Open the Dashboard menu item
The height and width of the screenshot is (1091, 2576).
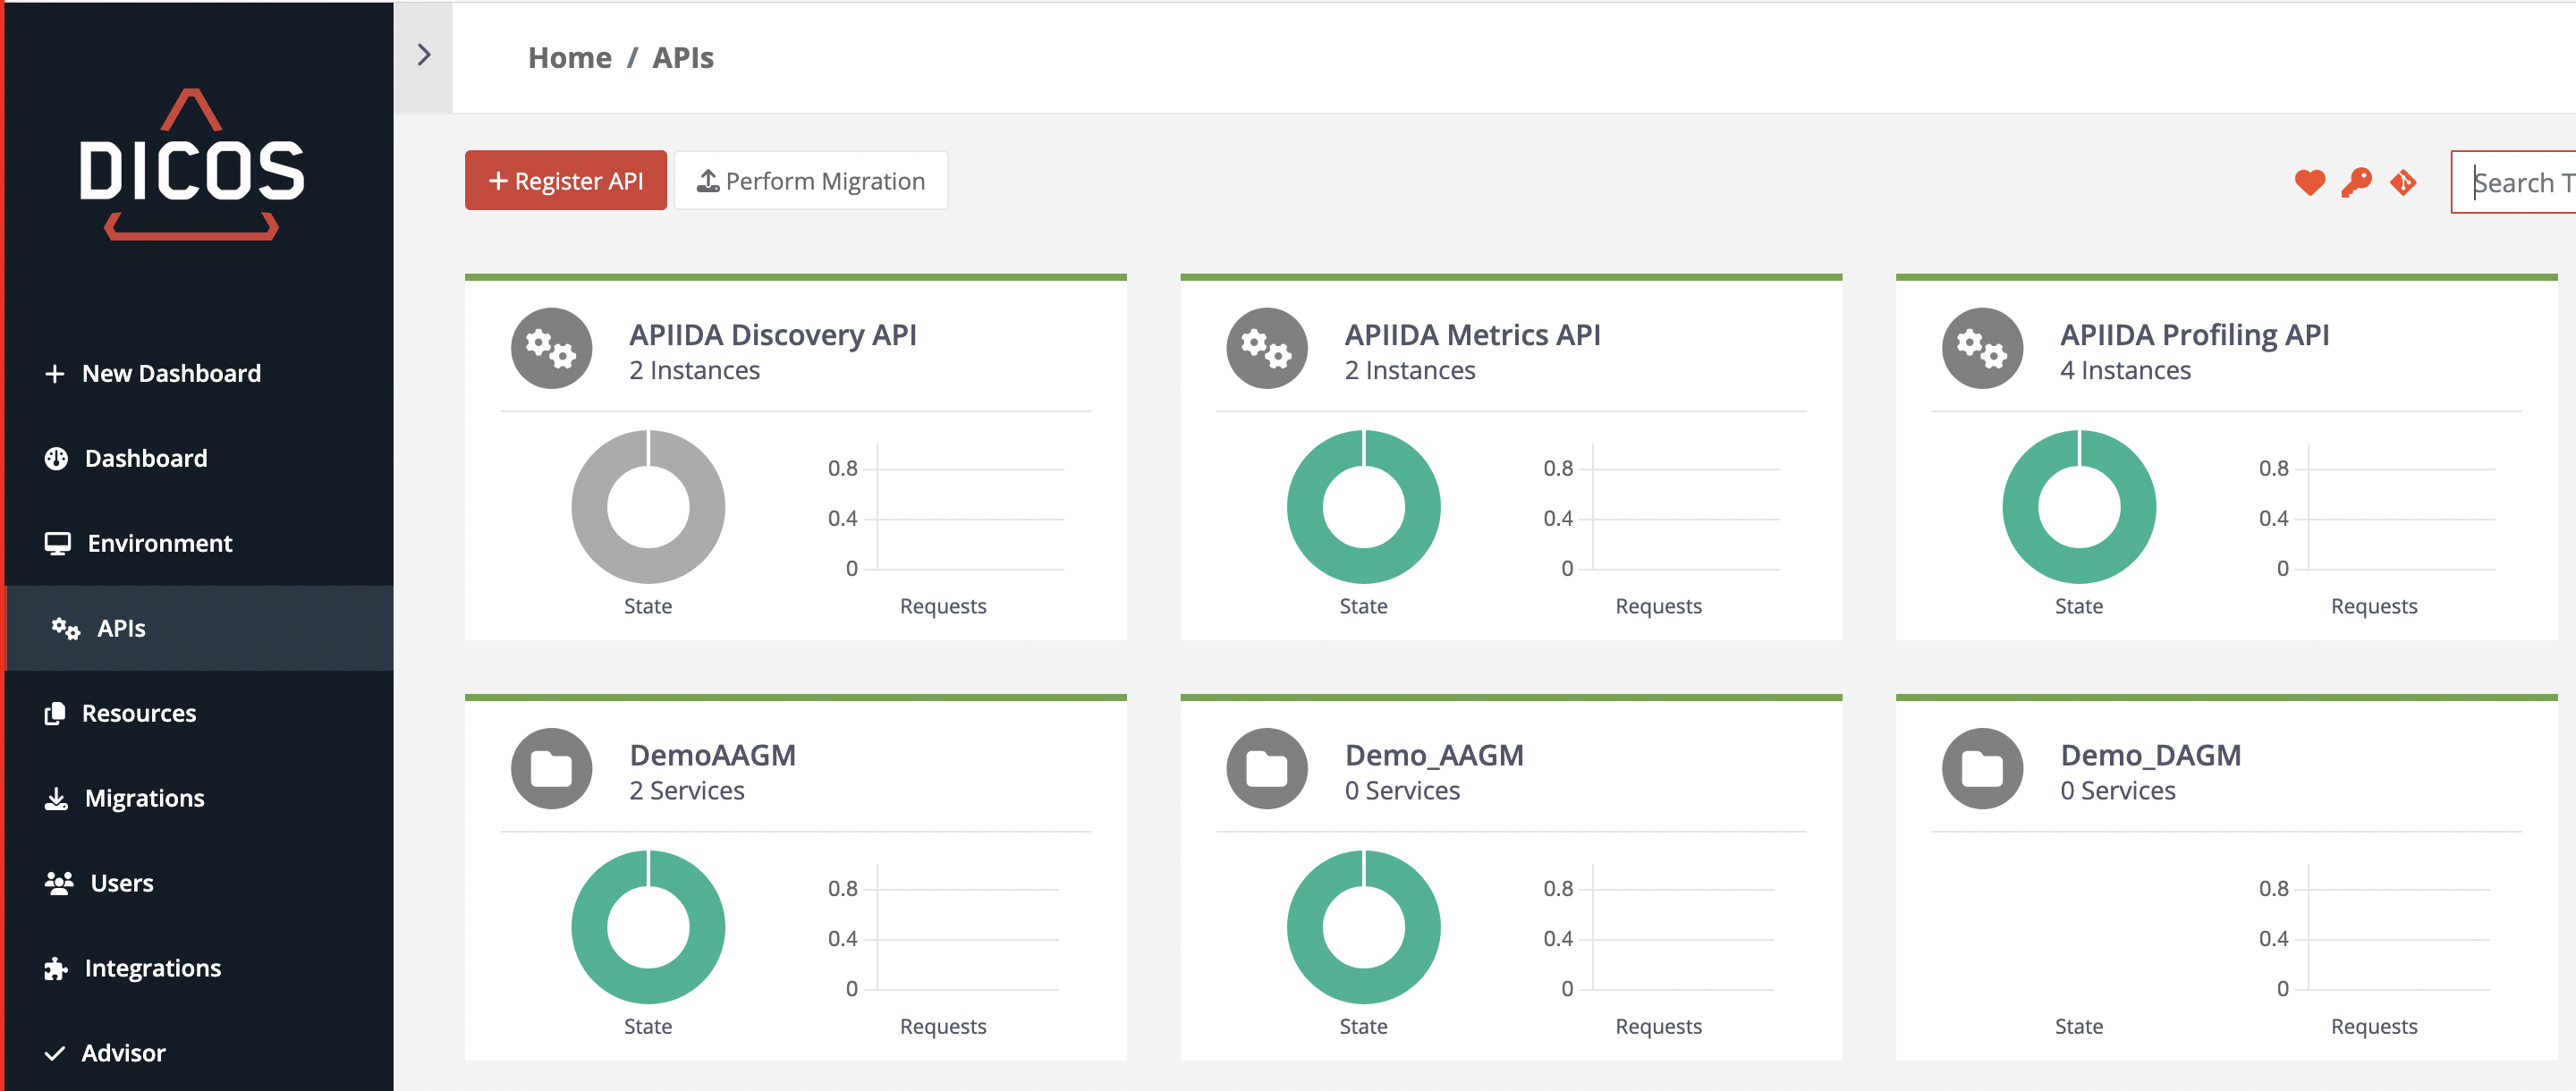click(146, 458)
